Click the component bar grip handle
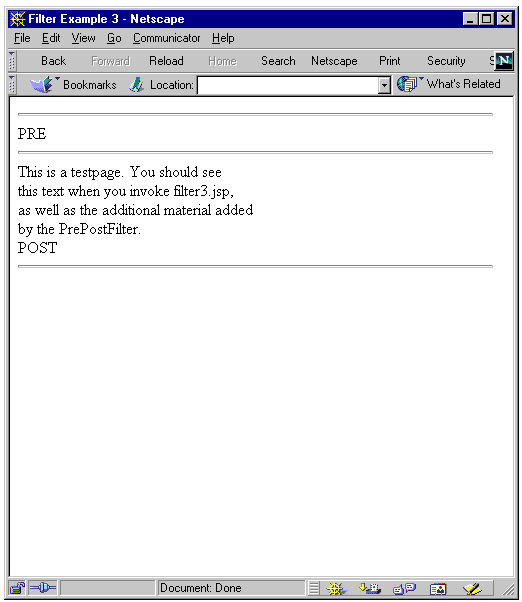The width and height of the screenshot is (522, 602). pos(314,588)
